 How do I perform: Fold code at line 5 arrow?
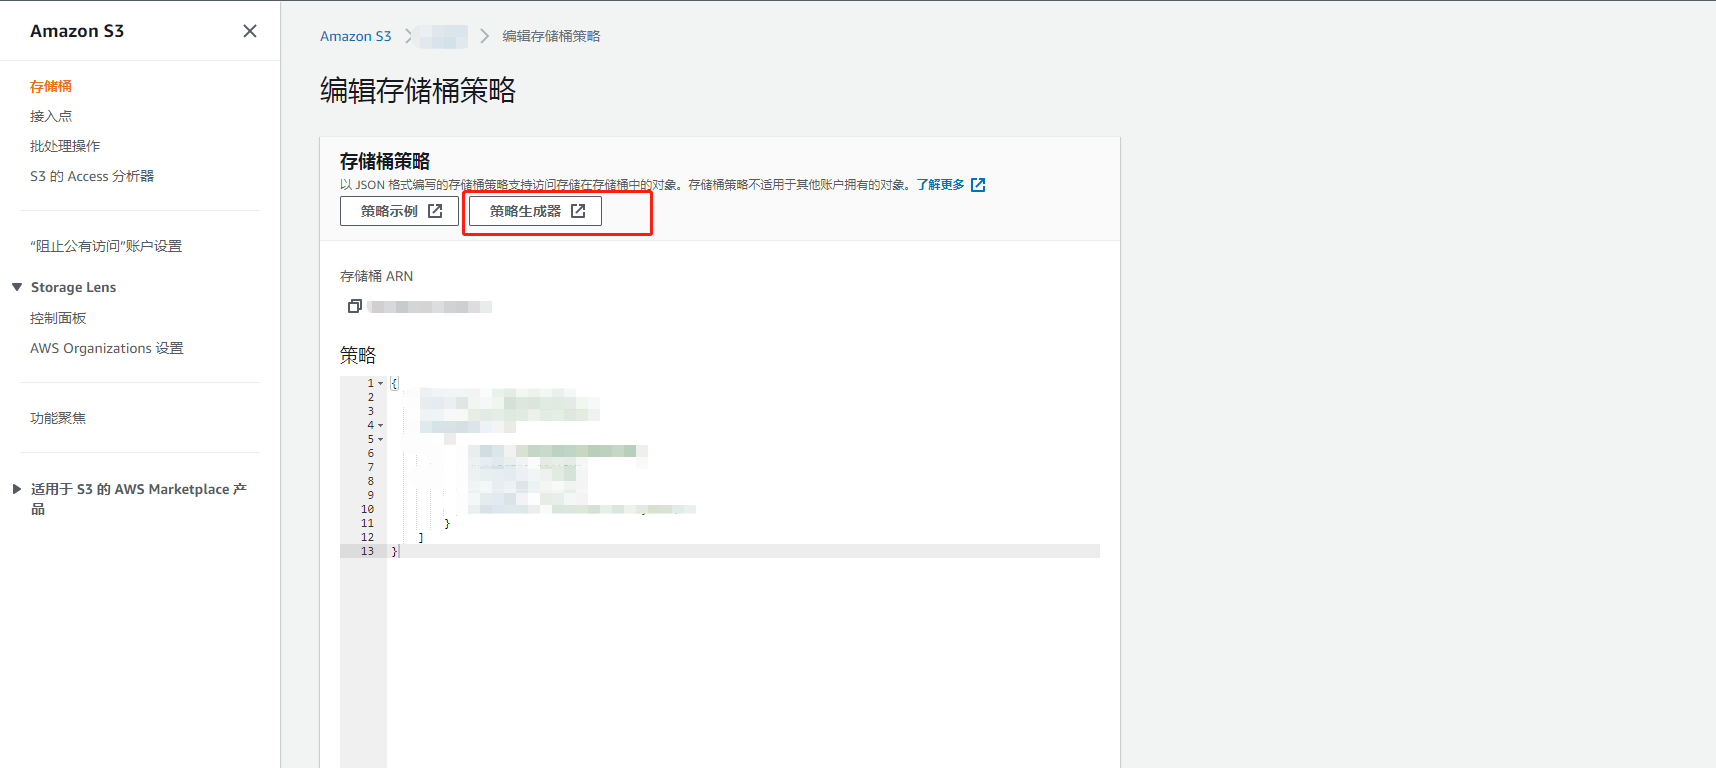381,439
